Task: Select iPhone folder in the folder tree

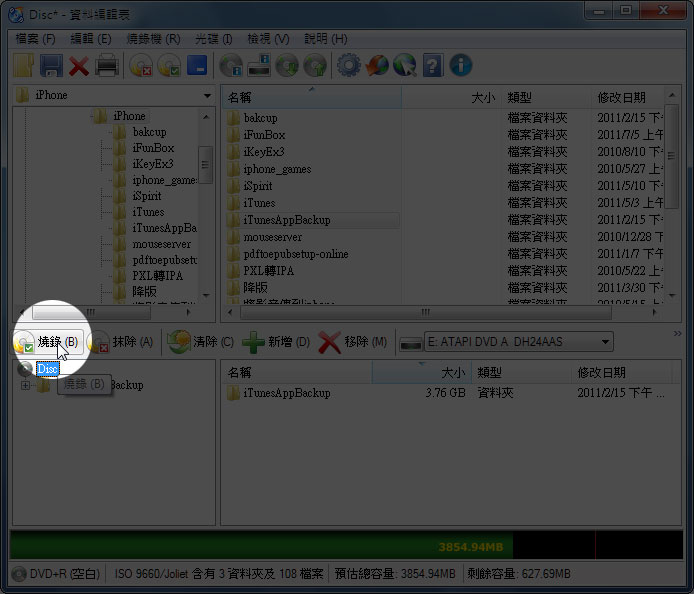Action: click(x=129, y=116)
